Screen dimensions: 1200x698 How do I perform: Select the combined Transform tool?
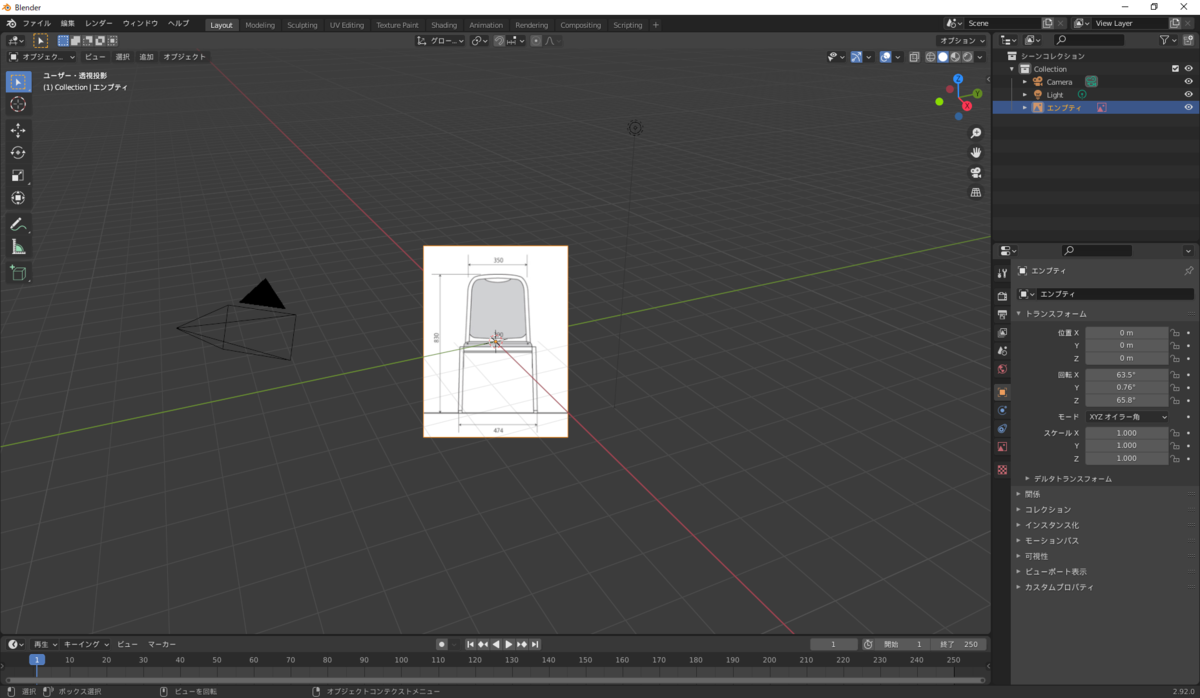(18, 198)
